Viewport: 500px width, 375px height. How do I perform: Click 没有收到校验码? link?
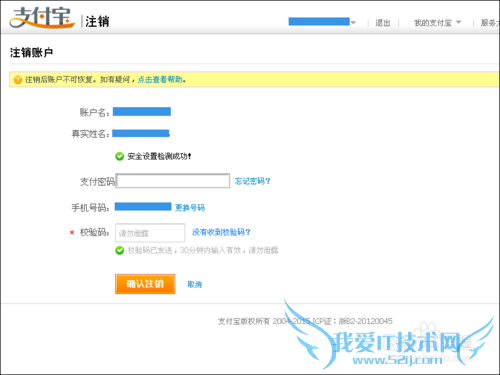click(x=221, y=232)
